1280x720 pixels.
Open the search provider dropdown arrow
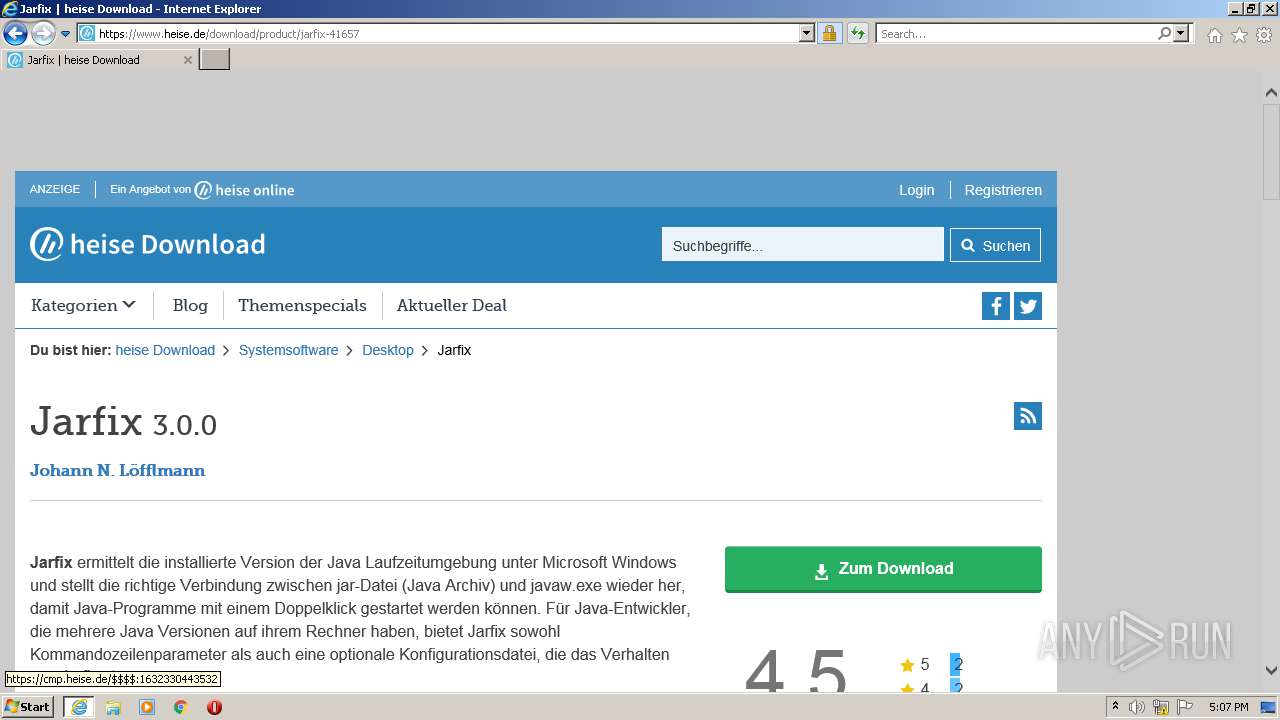1181,33
